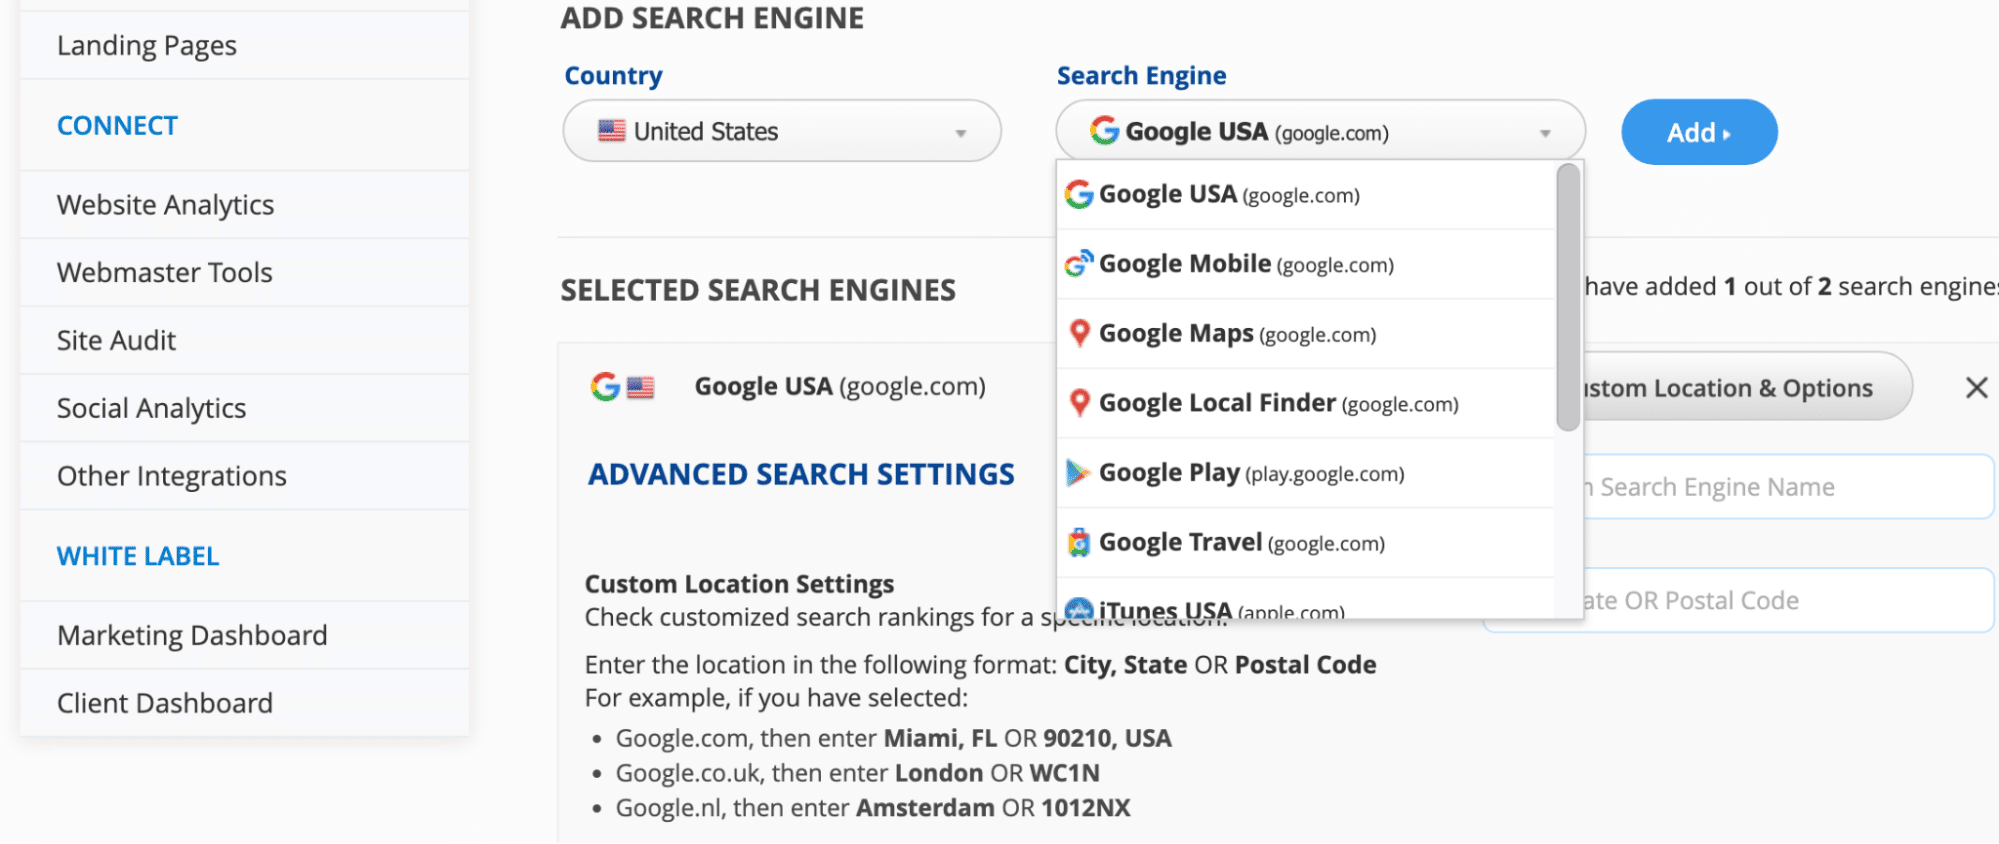This screenshot has height=844, width=1999.
Task: Click the Google USA logo in list
Action: 1079,194
